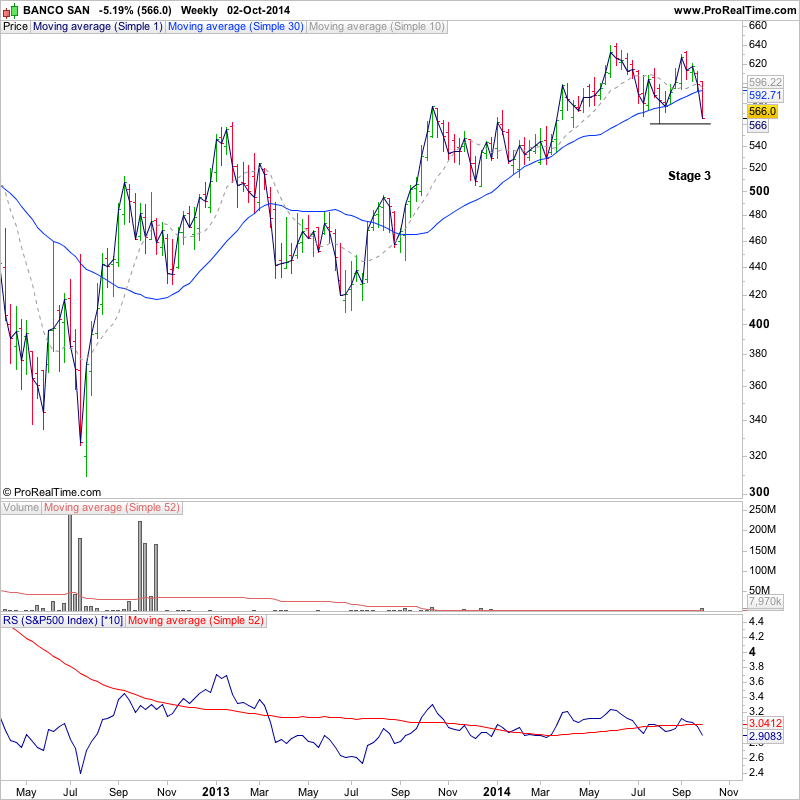Visit the www.ProRealTime.com link

[735, 10]
